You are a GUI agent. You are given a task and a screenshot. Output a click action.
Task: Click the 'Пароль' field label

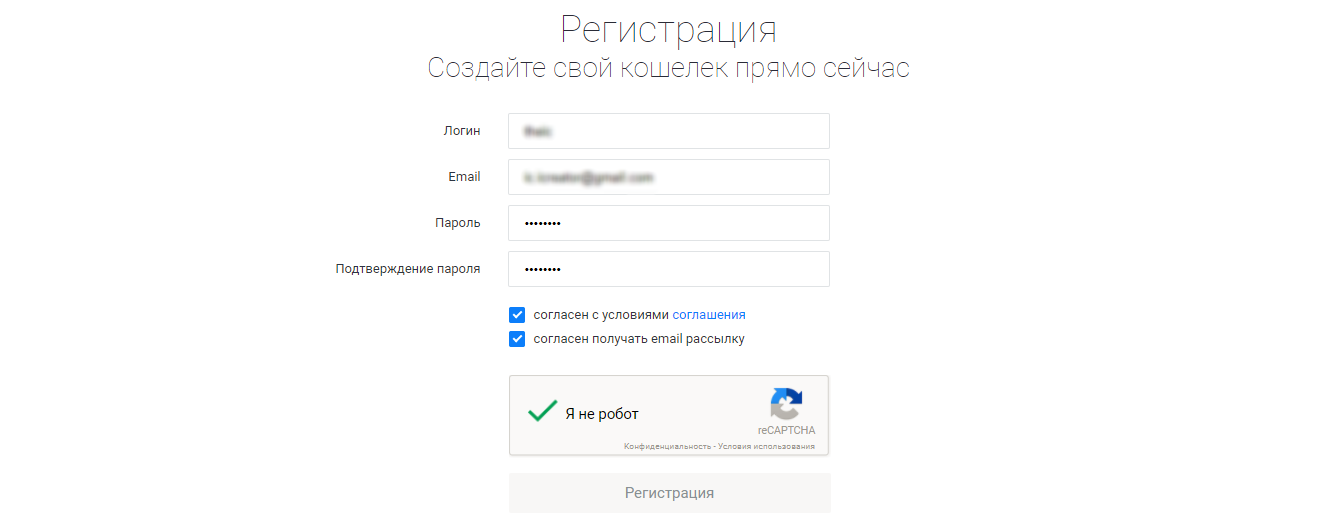click(x=458, y=223)
